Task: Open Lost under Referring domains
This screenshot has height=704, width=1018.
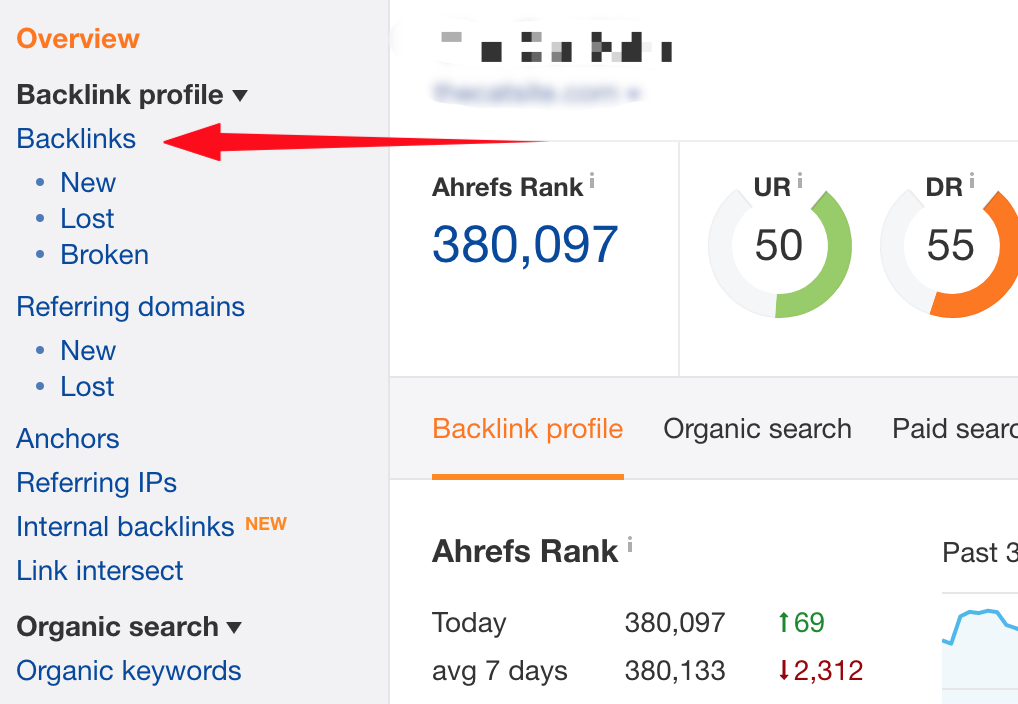Action: (x=87, y=386)
